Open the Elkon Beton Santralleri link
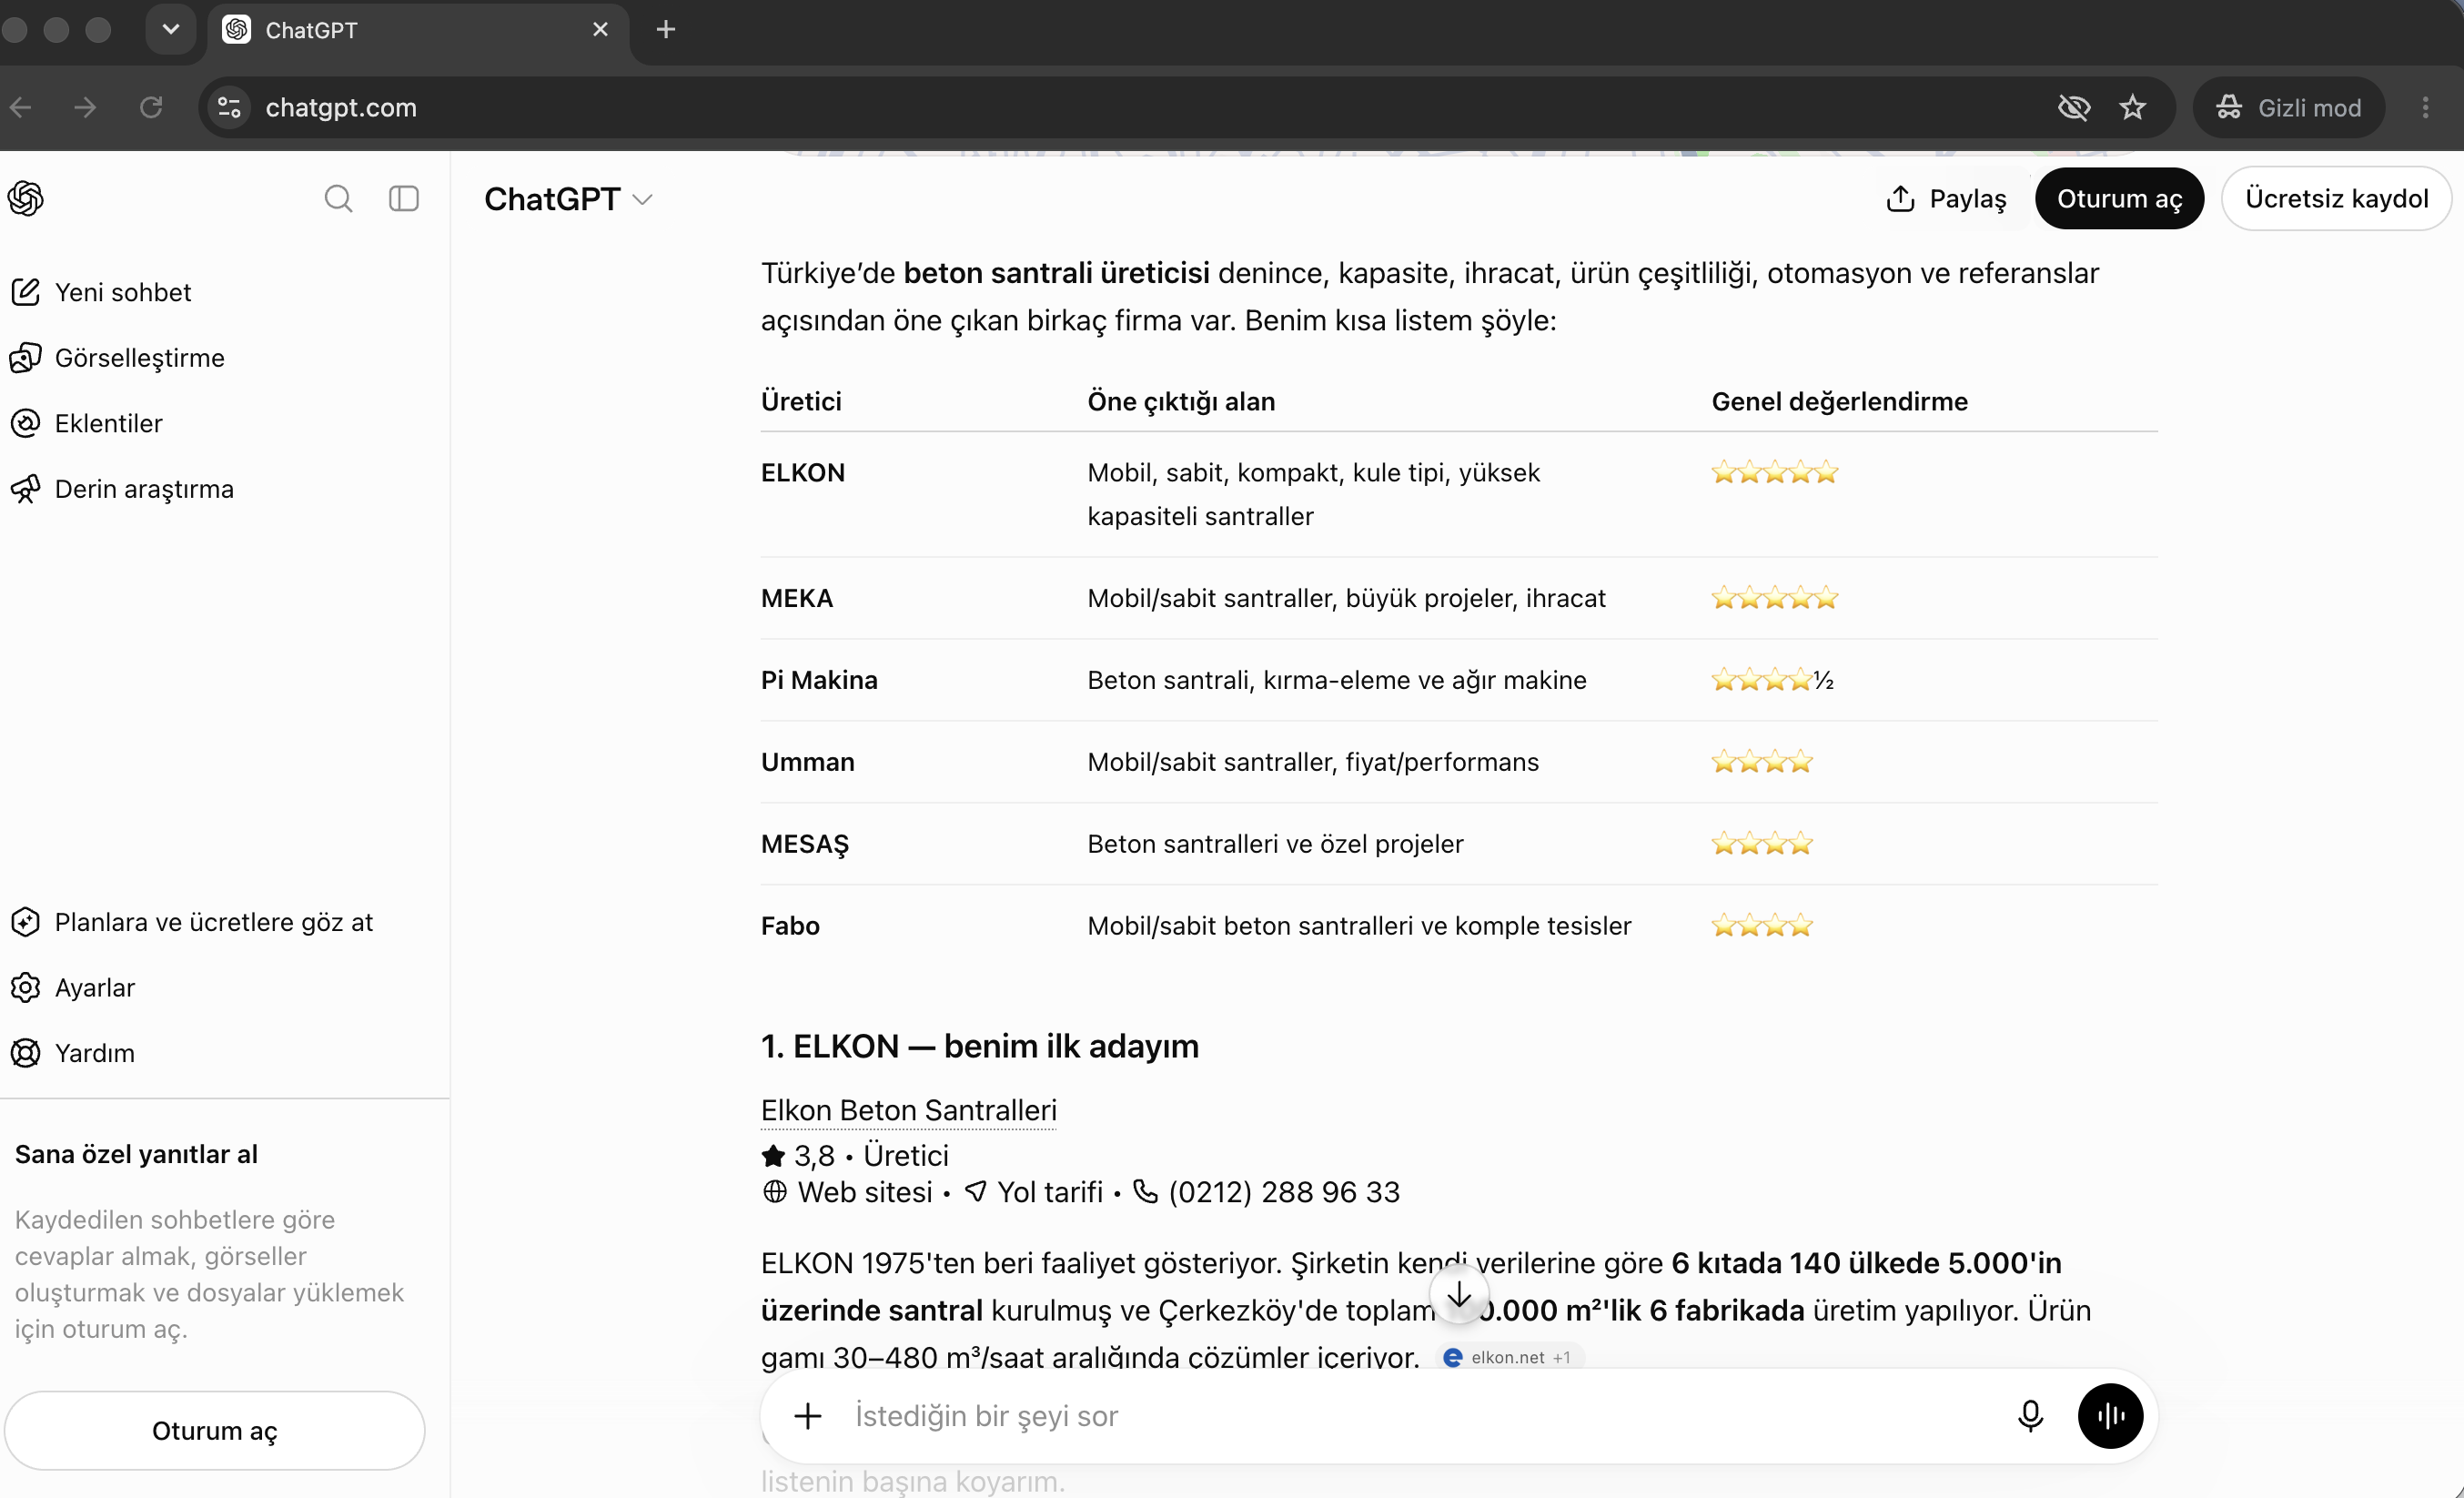This screenshot has width=2464, height=1498. [908, 1110]
